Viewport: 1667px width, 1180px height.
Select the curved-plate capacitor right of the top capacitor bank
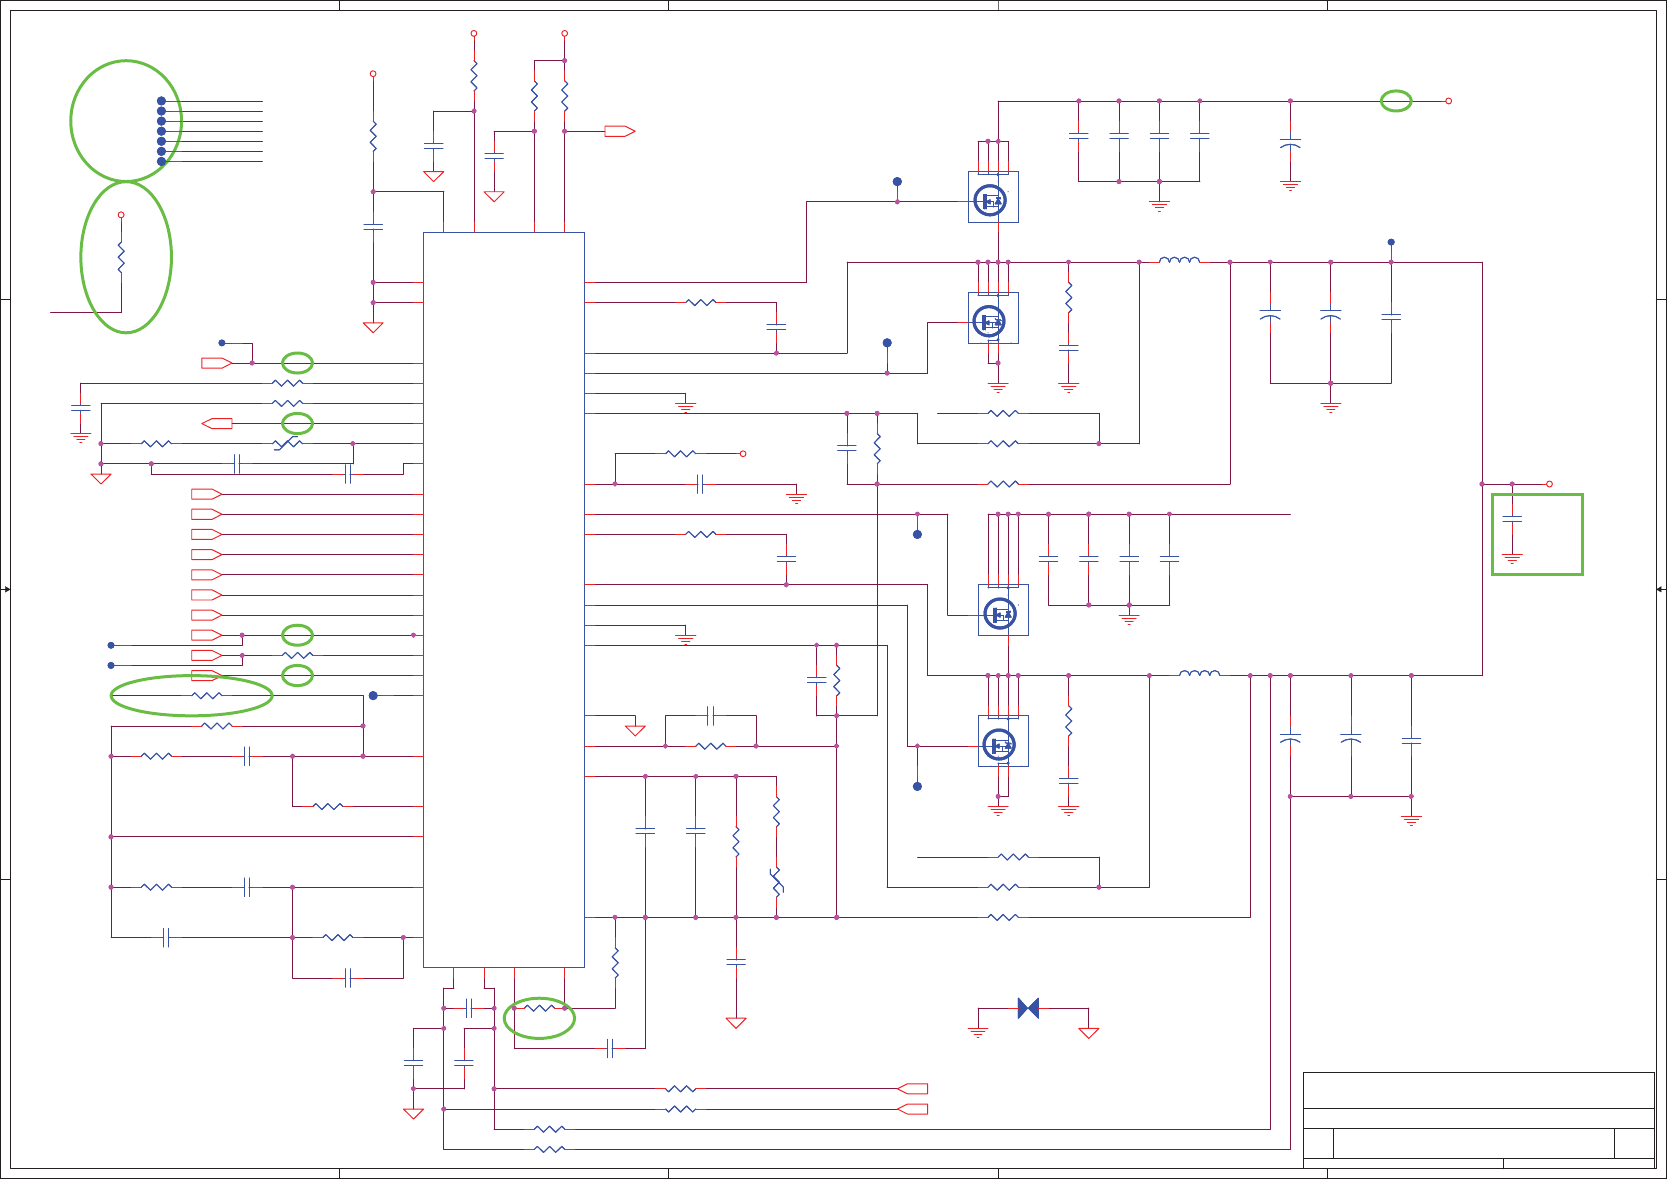(1290, 144)
